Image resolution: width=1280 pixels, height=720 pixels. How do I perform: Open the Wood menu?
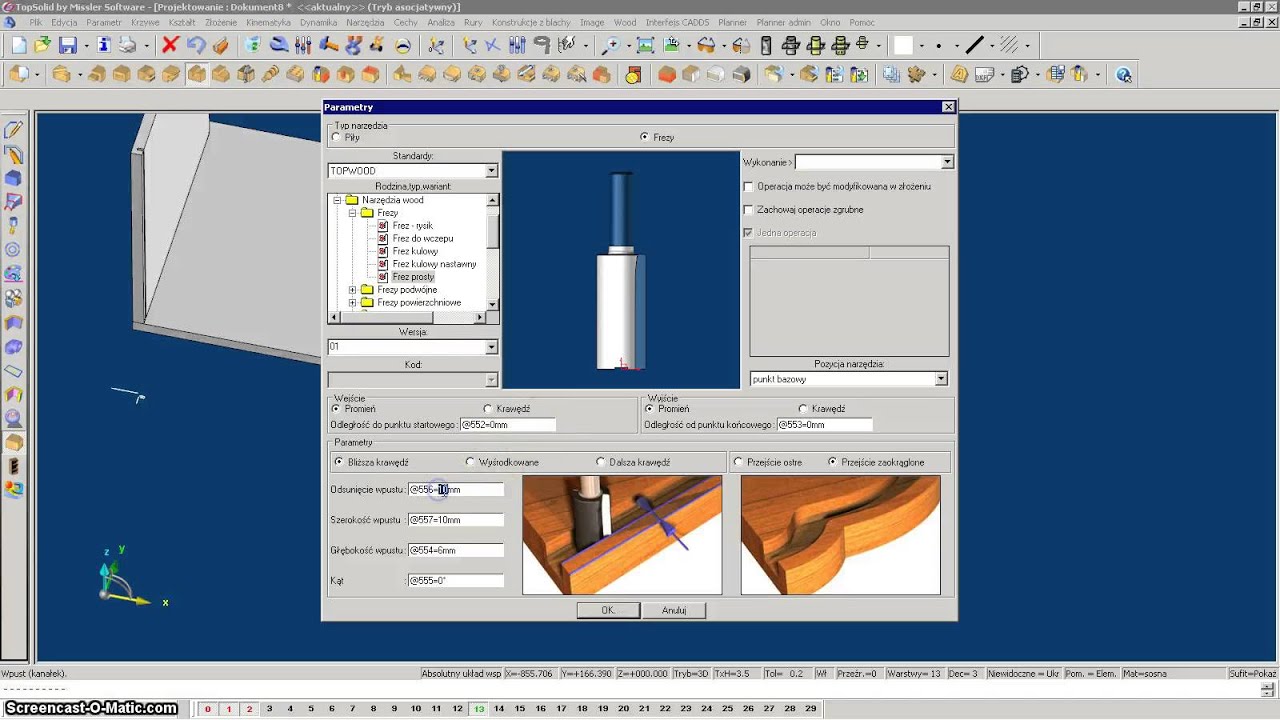[625, 22]
